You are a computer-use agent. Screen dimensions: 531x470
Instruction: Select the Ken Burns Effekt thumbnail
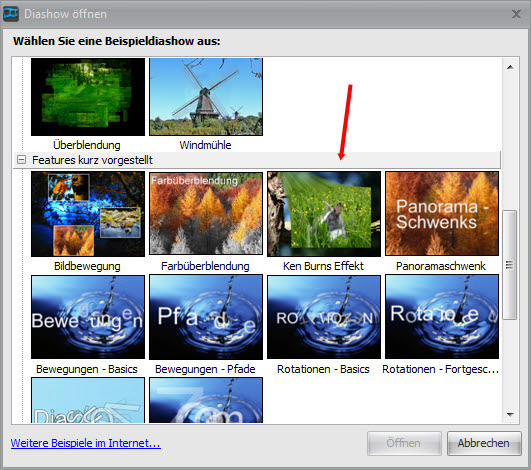(x=324, y=214)
